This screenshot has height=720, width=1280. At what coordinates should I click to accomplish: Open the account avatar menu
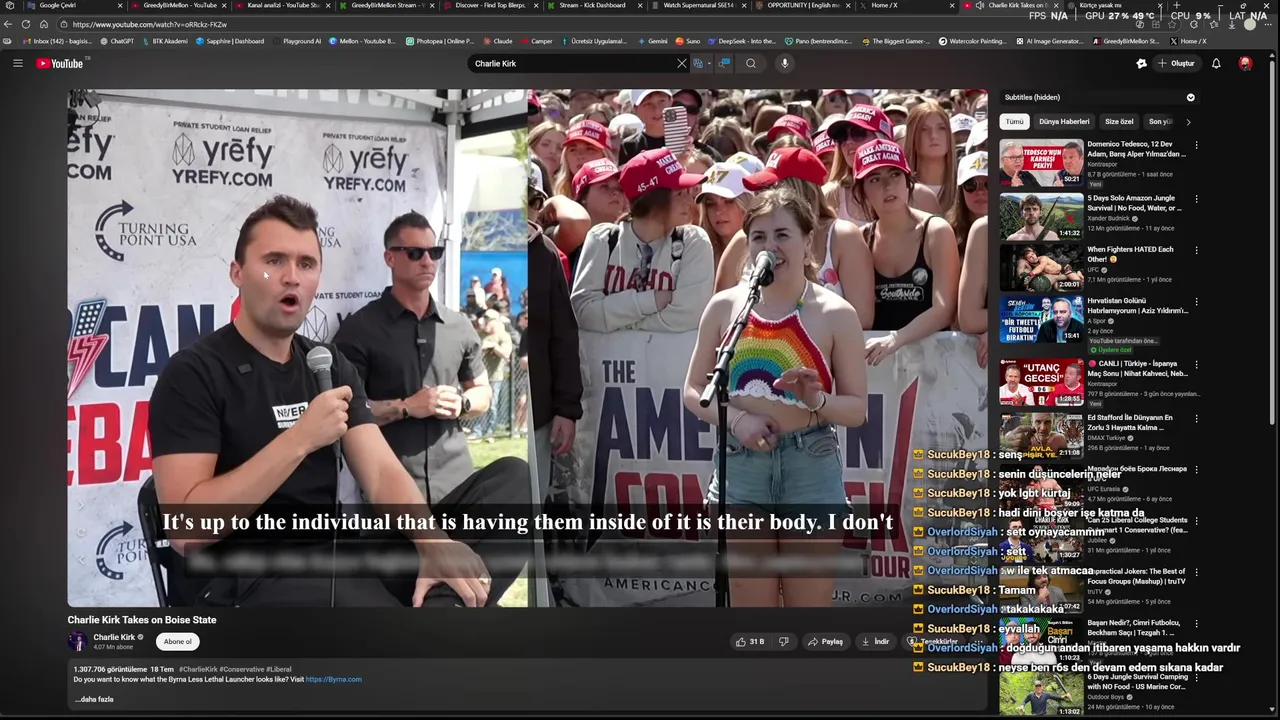click(1245, 63)
